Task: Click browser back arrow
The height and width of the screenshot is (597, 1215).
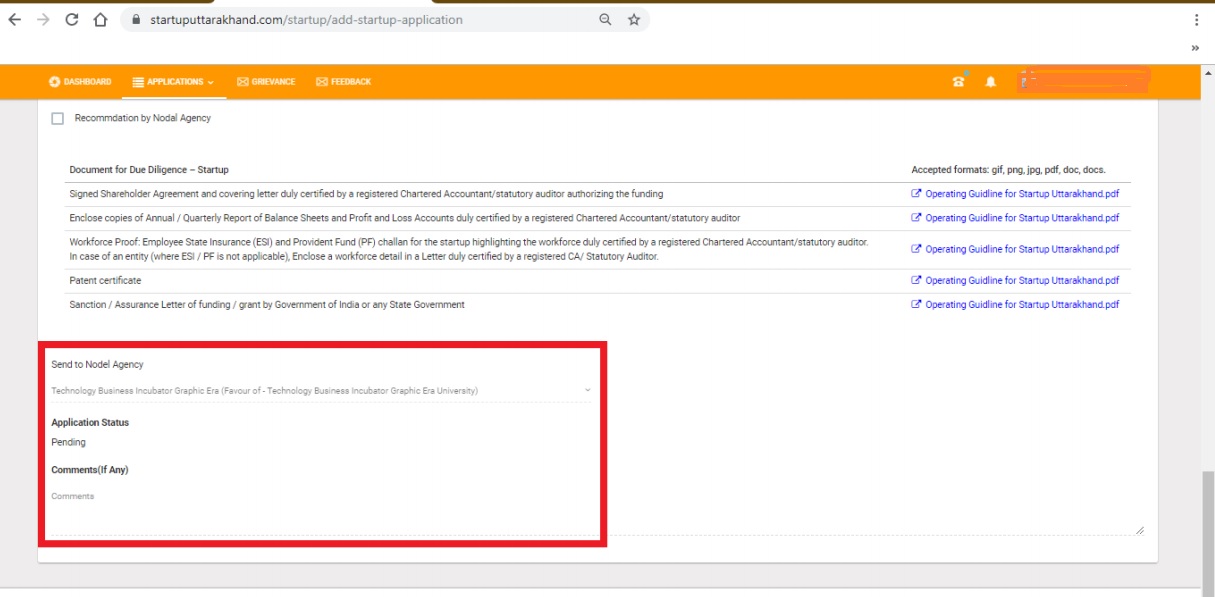Action: pos(14,20)
